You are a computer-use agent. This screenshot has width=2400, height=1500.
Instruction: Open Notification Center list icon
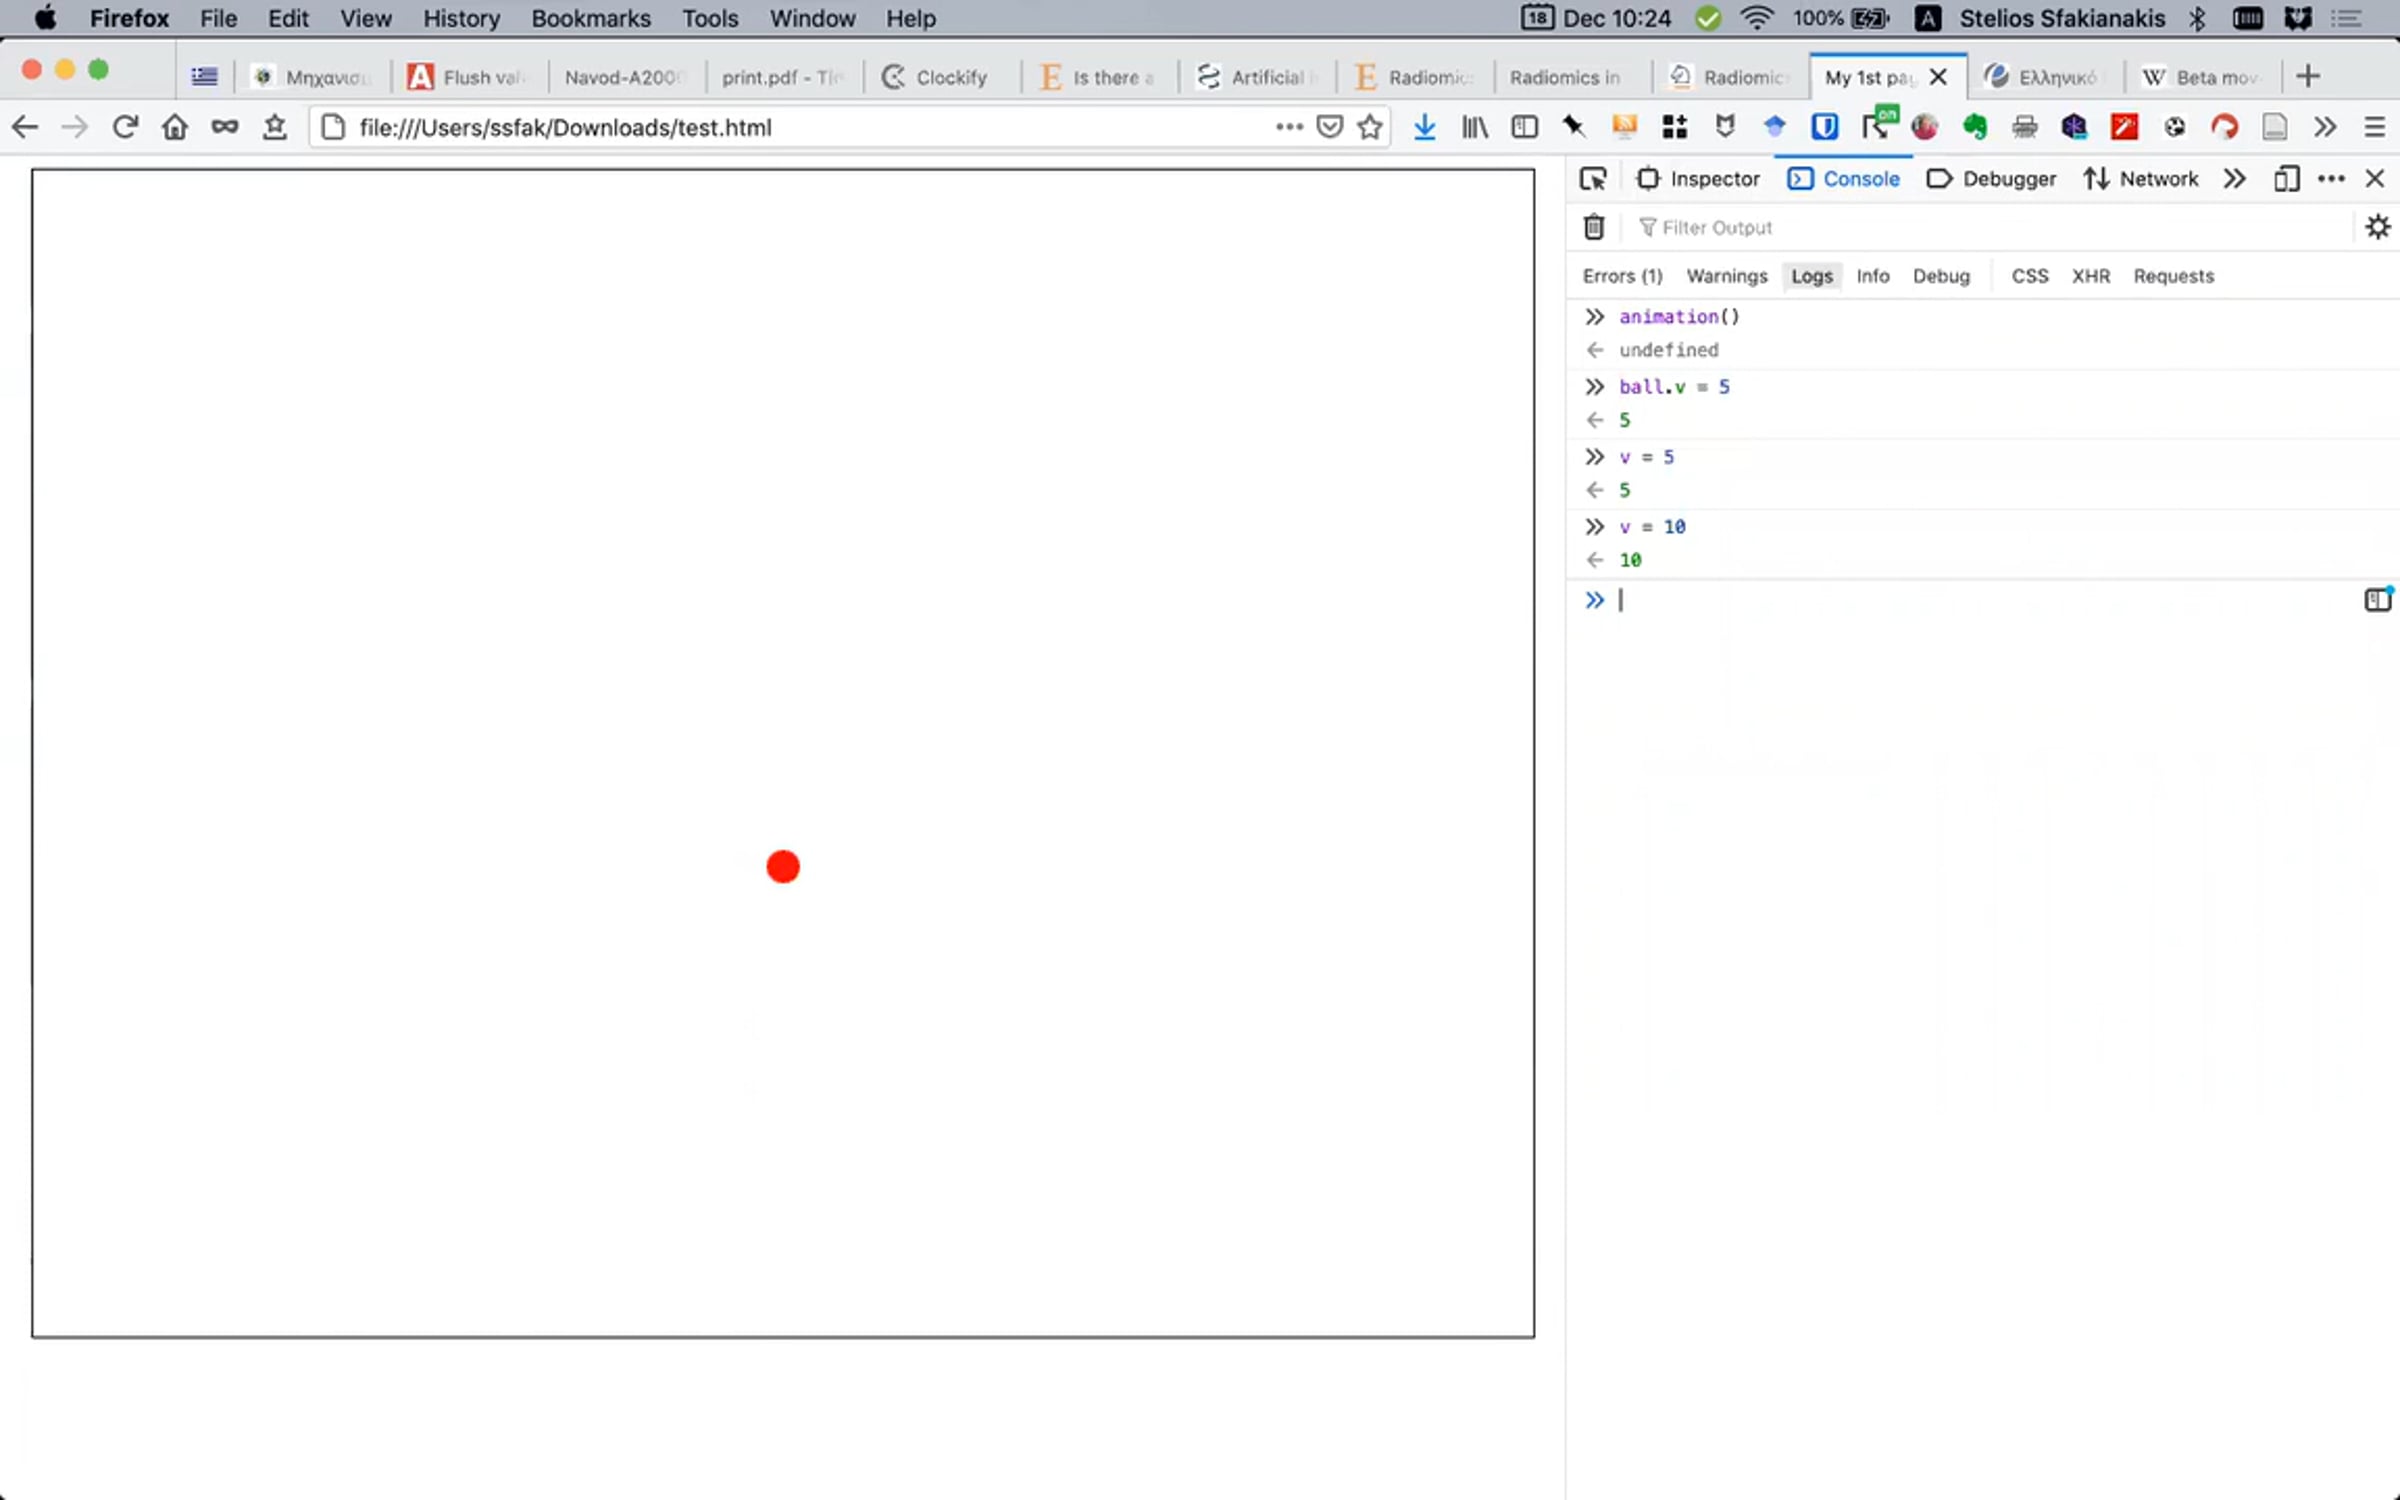click(x=2346, y=18)
